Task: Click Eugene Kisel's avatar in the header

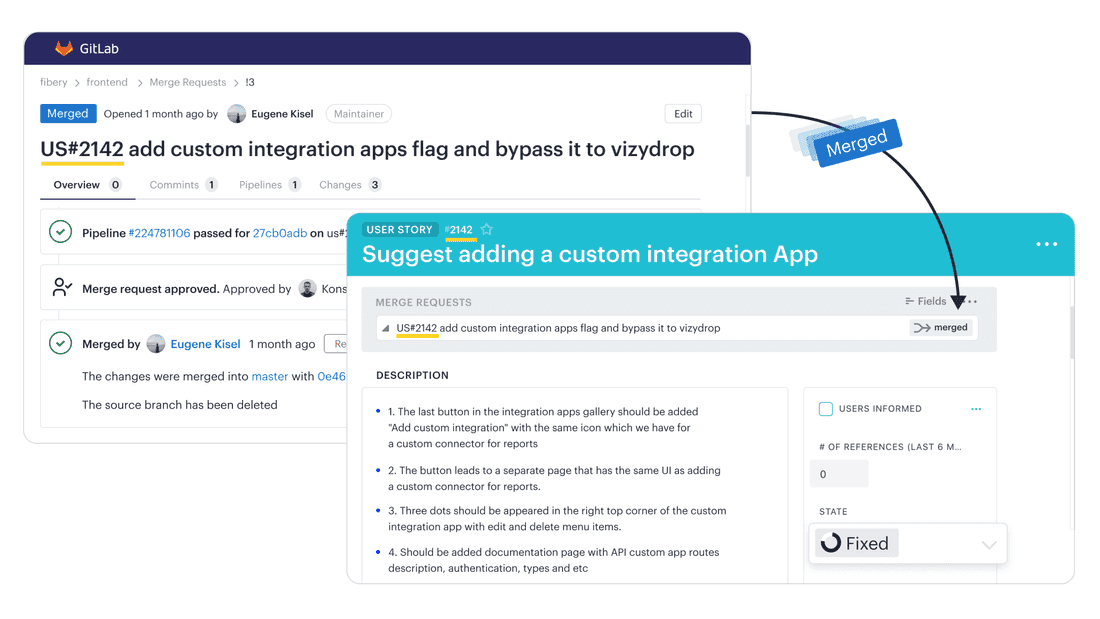Action: tap(236, 113)
